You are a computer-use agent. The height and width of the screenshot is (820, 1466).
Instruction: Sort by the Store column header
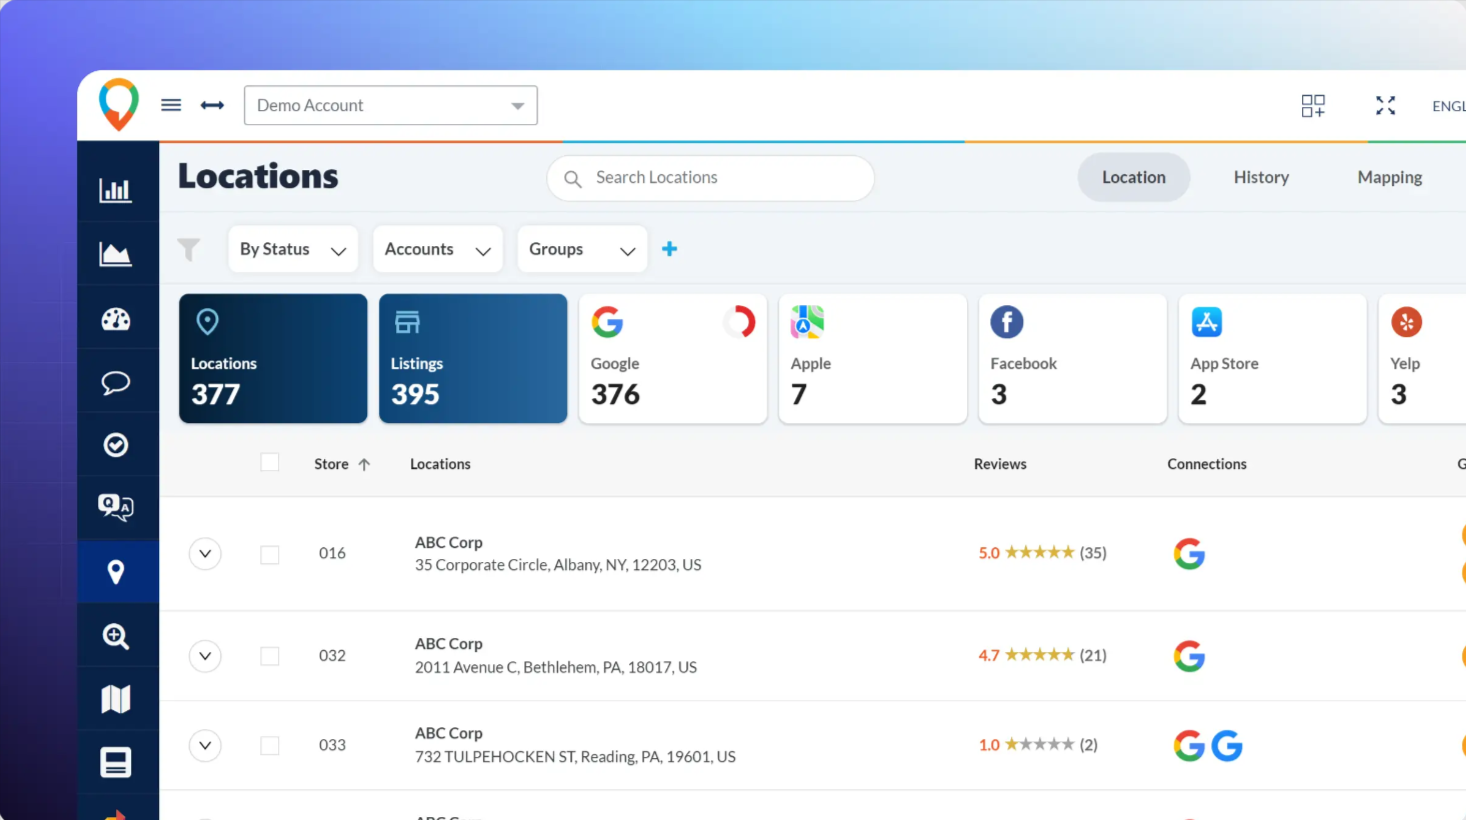(x=342, y=464)
